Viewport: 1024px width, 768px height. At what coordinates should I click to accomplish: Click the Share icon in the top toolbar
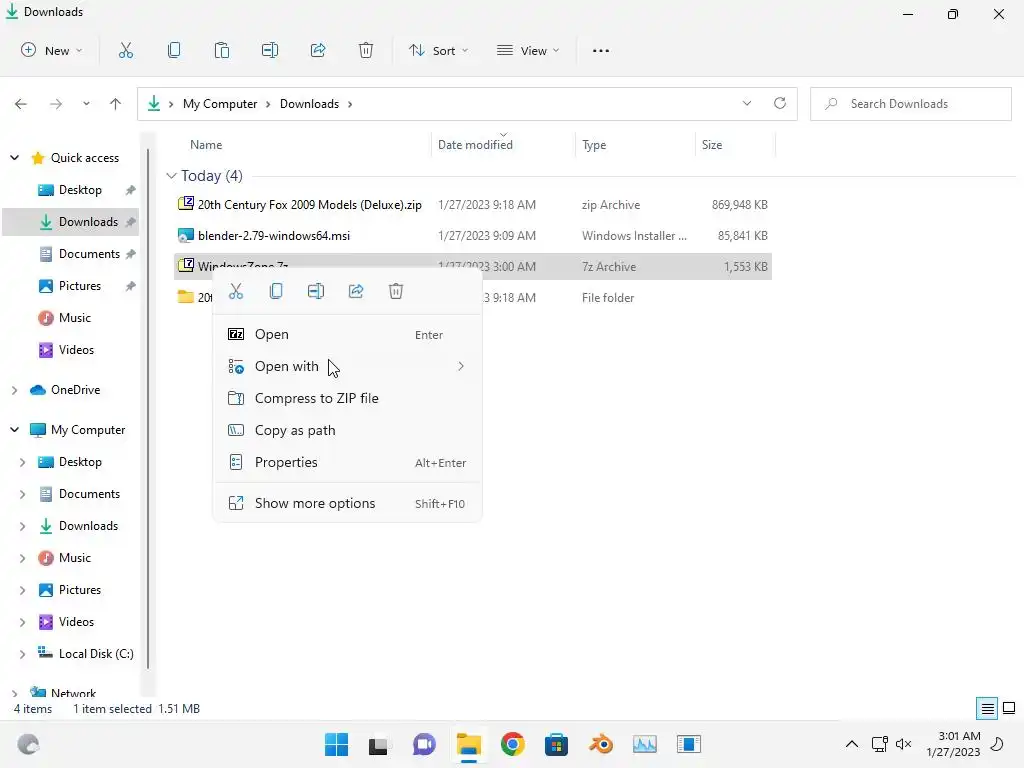(318, 50)
